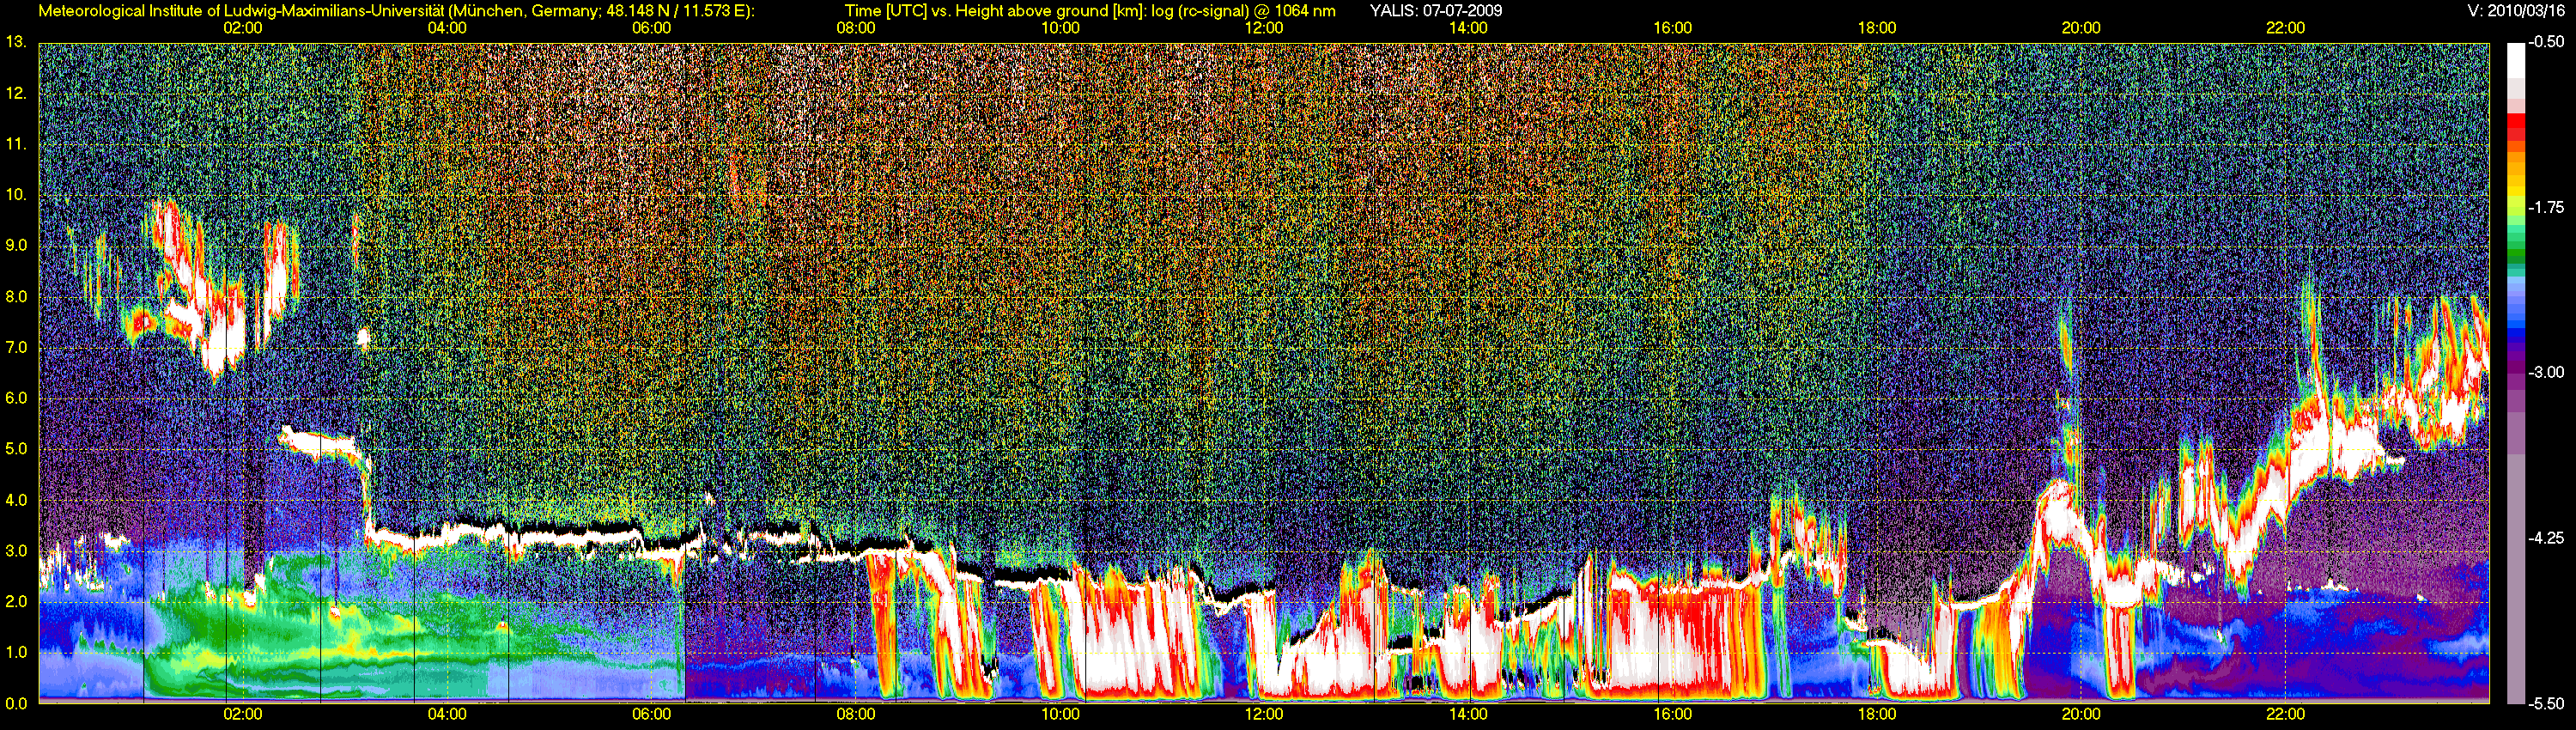Click the '13.' height axis label
Image resolution: width=2576 pixels, height=730 pixels.
[x=16, y=42]
